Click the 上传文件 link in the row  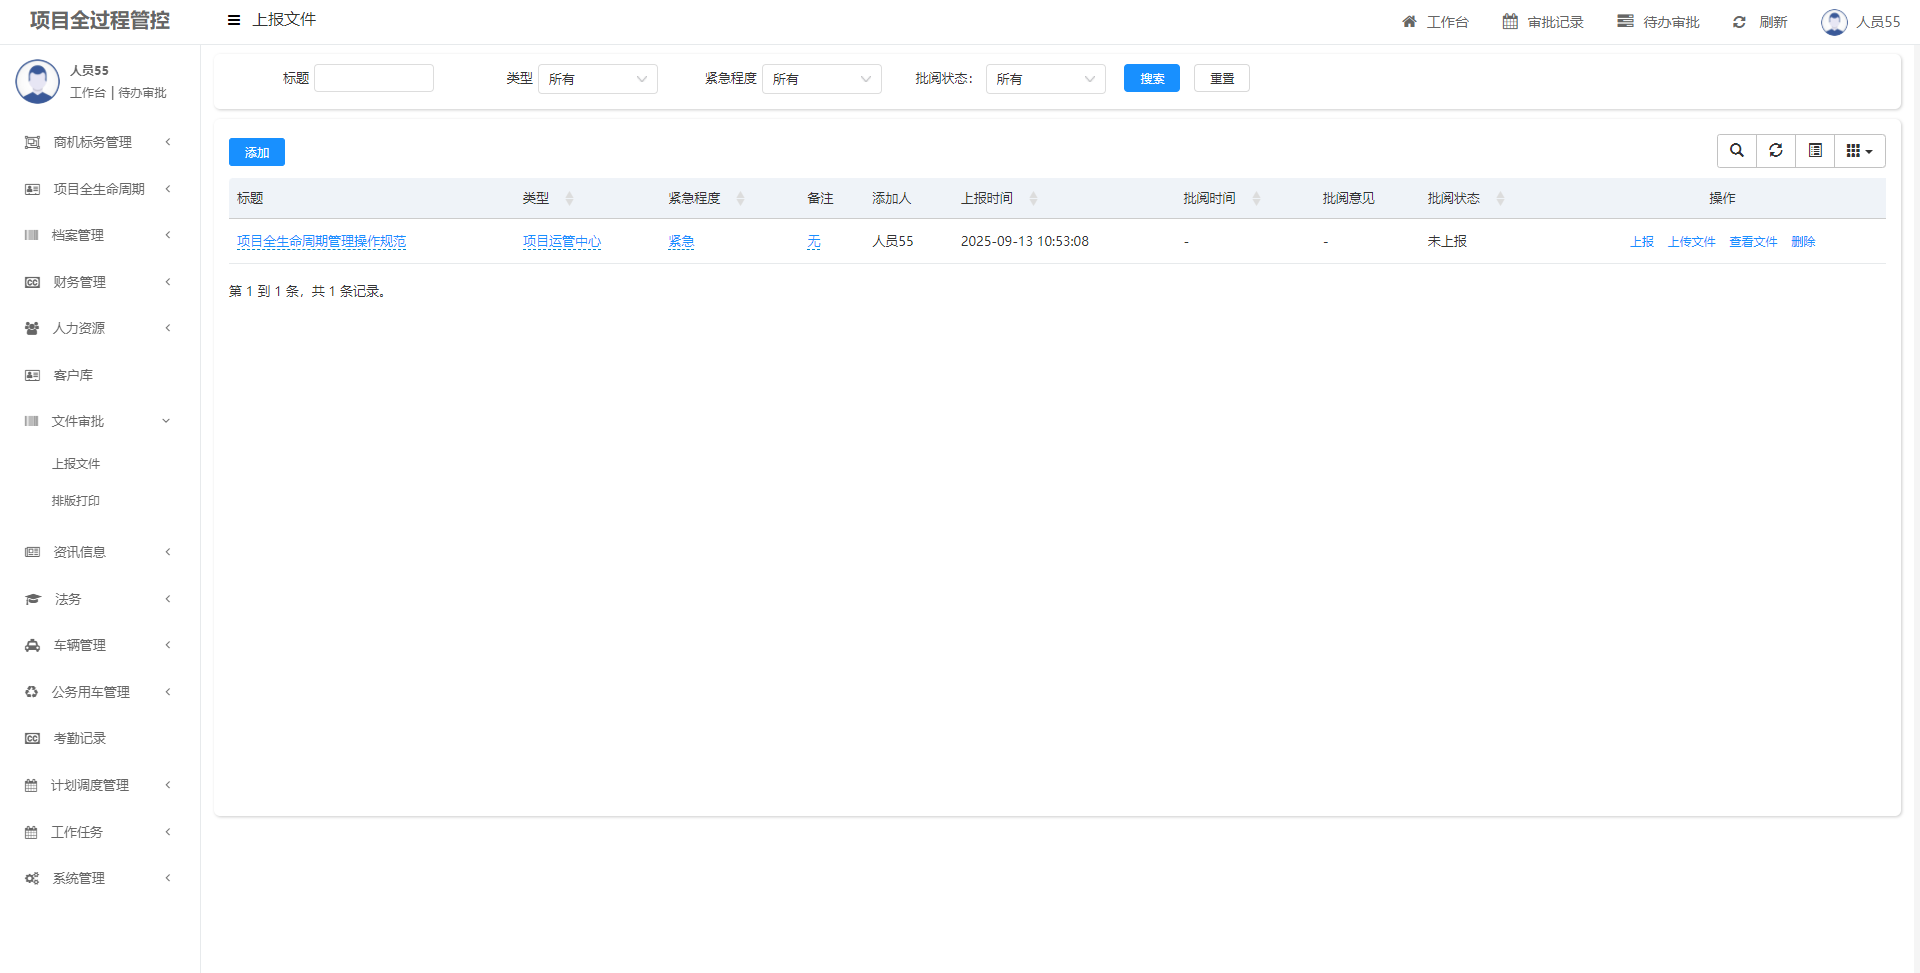1691,242
